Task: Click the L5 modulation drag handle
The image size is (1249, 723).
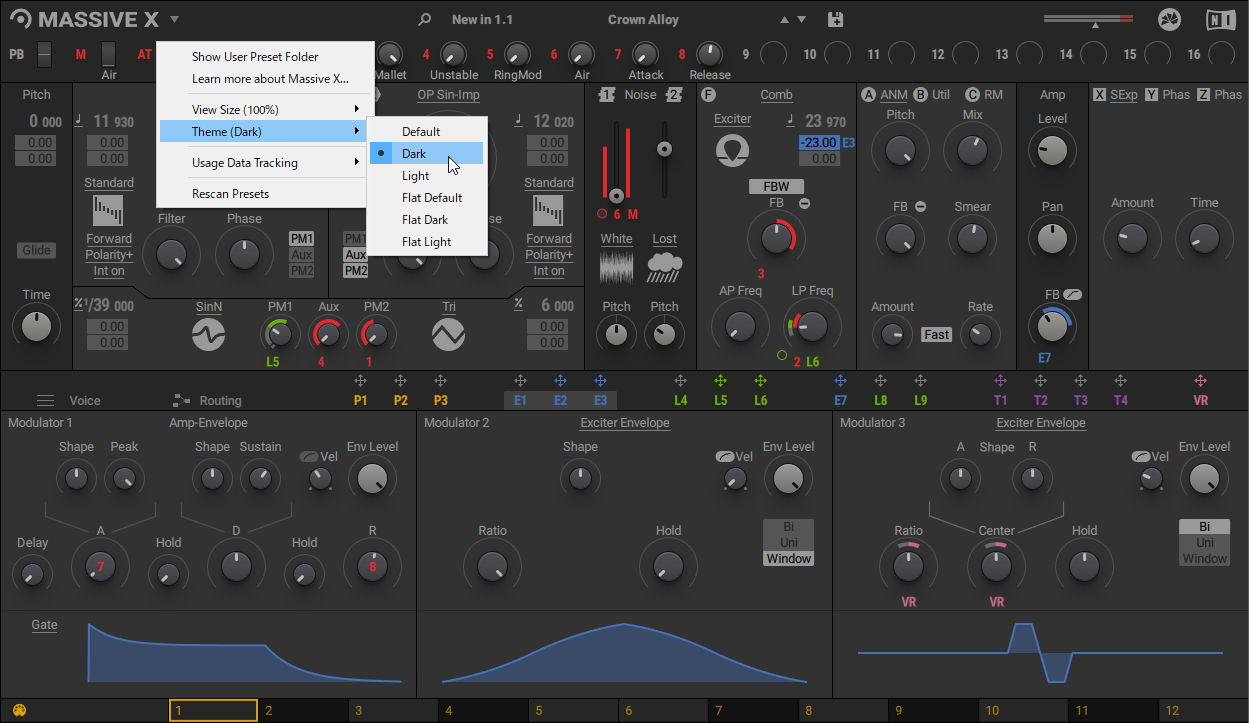Action: (x=720, y=381)
